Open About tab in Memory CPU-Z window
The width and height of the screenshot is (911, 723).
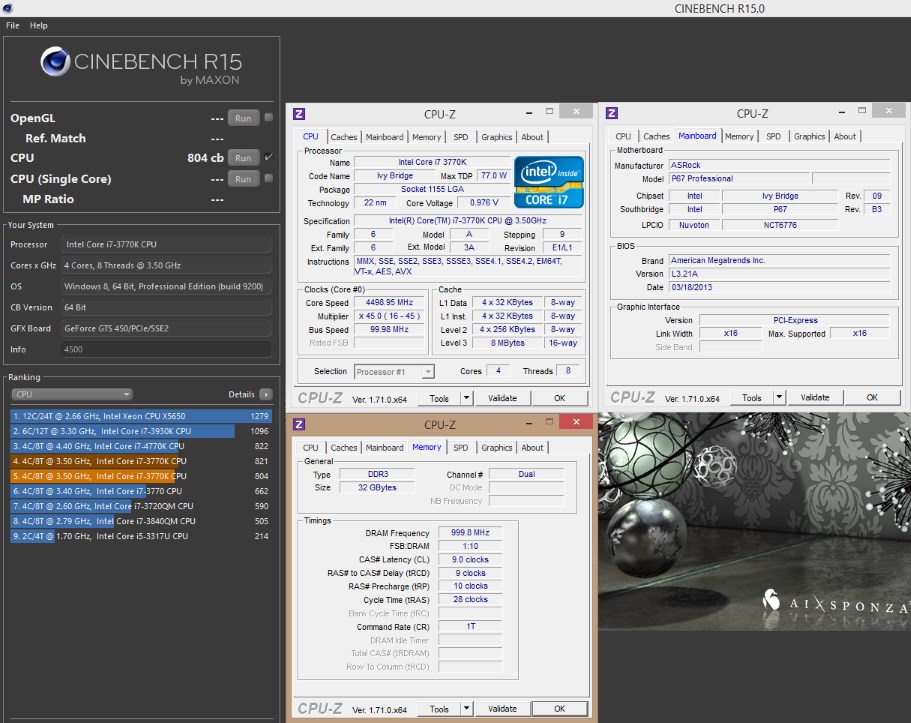pyautogui.click(x=532, y=448)
